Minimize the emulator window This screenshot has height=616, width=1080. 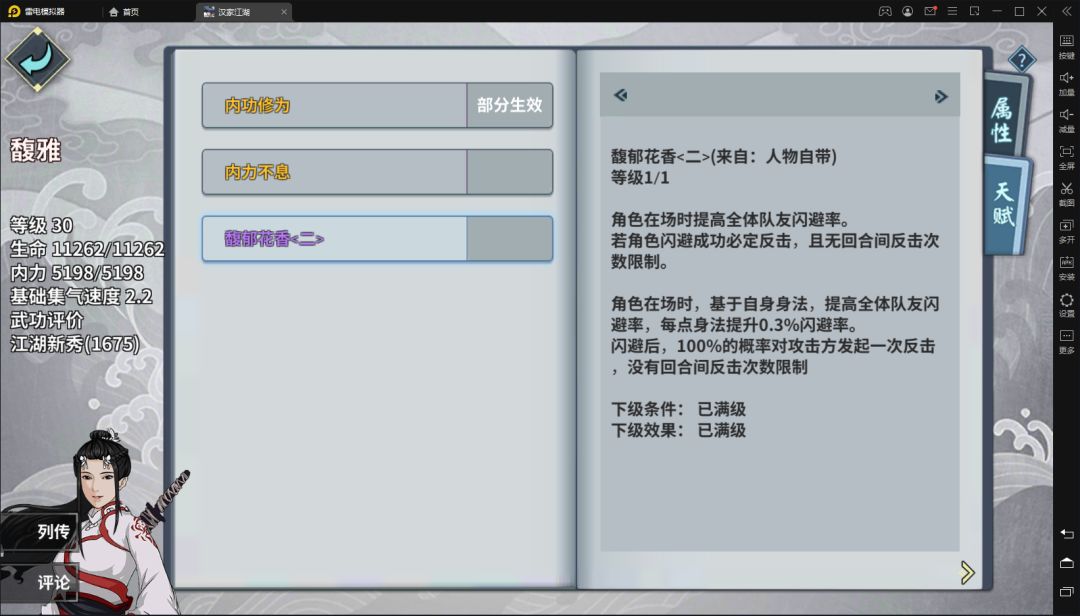pos(997,11)
